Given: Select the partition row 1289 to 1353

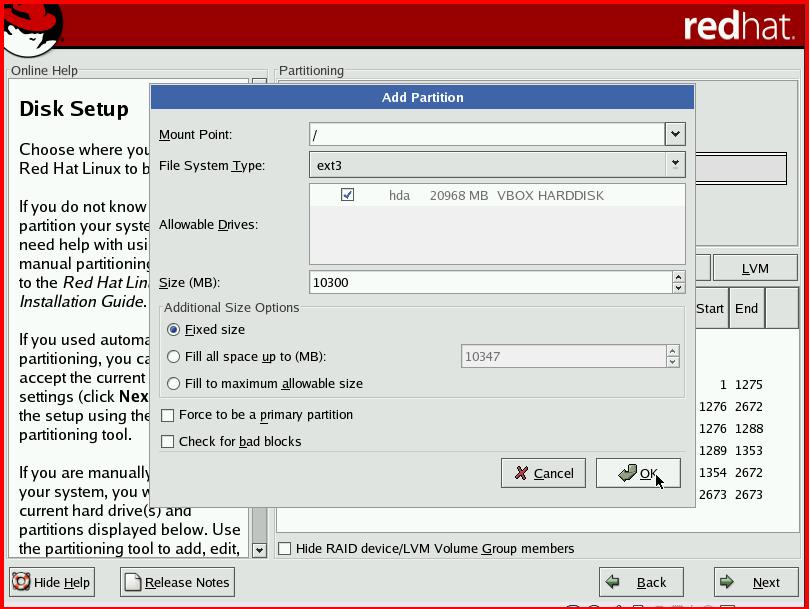Looking at the screenshot, I should pos(747,450).
